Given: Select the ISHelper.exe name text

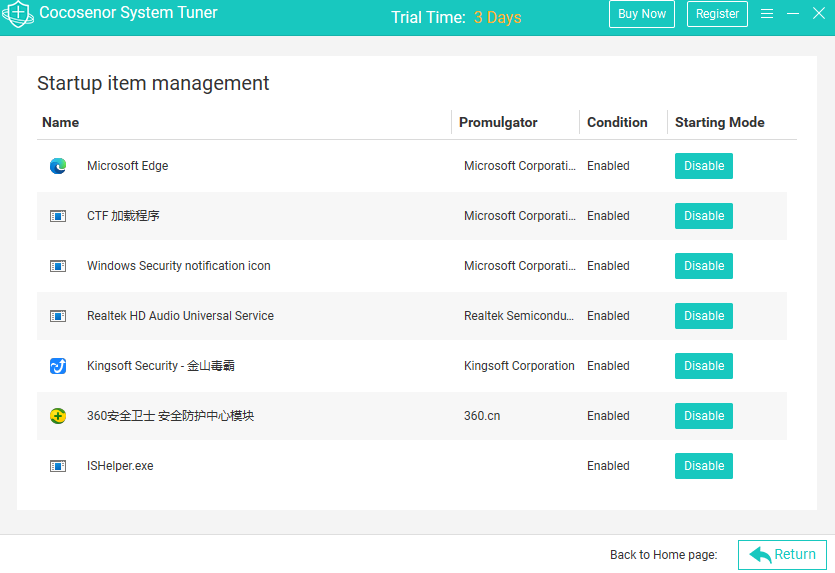Looking at the screenshot, I should 120,466.
